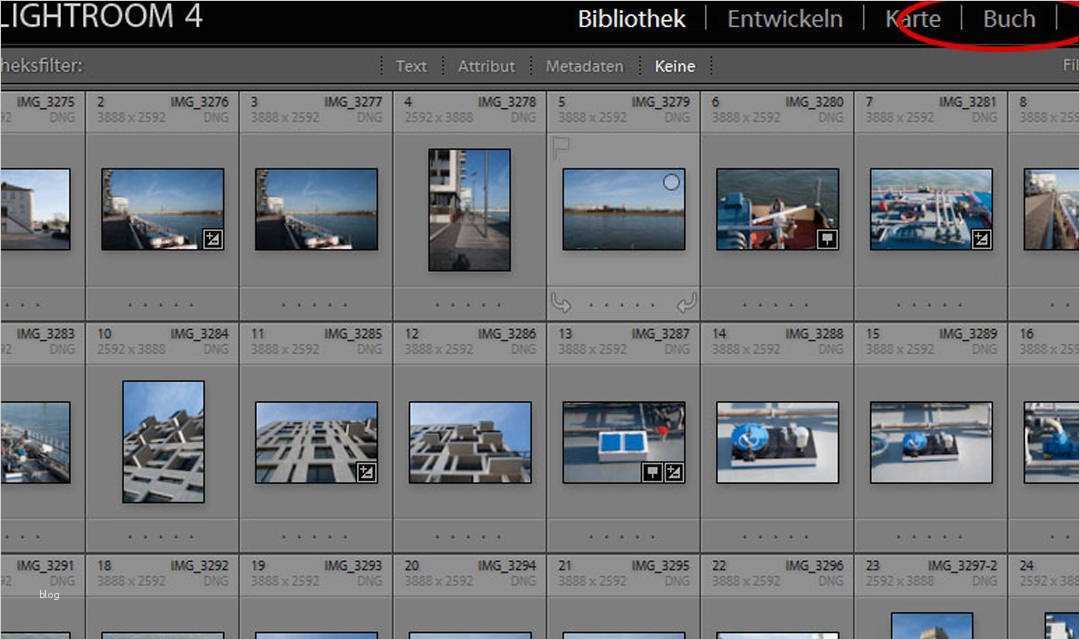Select Keine to disable filters
The image size is (1080, 640).
(674, 66)
